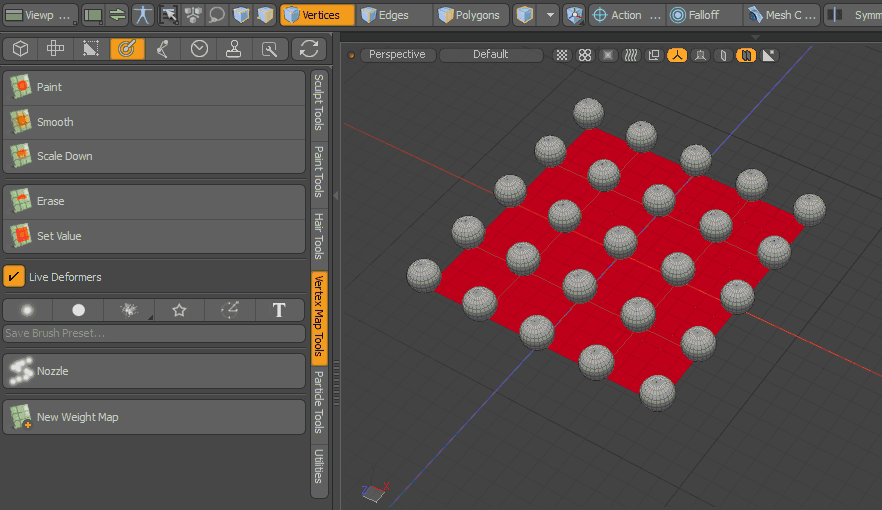Open the Falloff menu
The height and width of the screenshot is (510, 882).
click(x=704, y=15)
